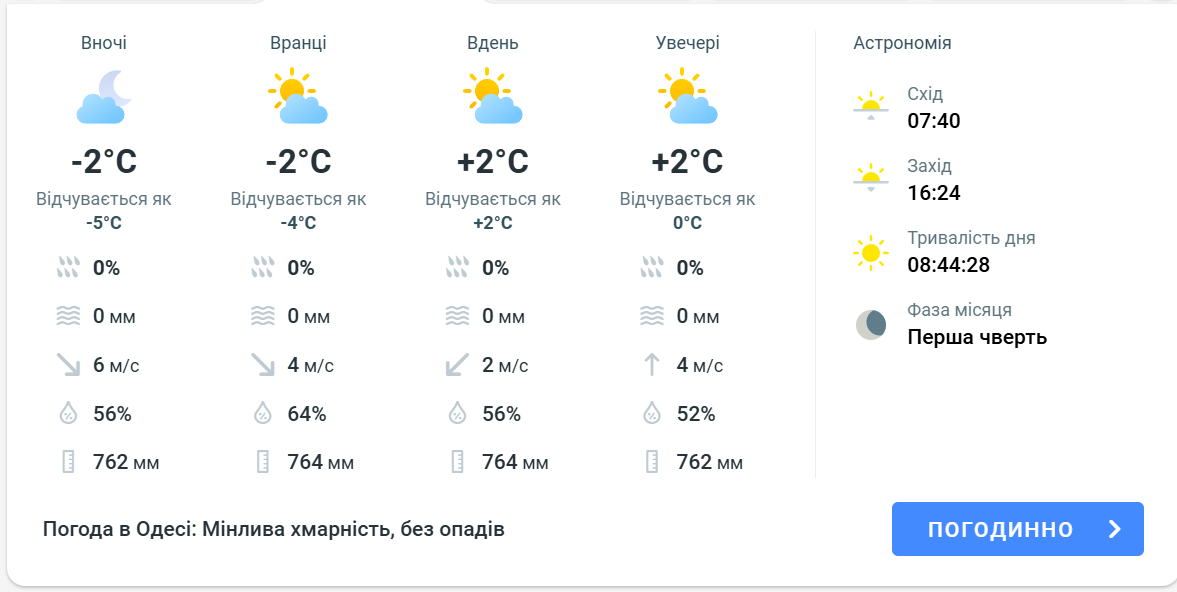
Task: Click the sunset icon next to Захід
Action: point(872,178)
